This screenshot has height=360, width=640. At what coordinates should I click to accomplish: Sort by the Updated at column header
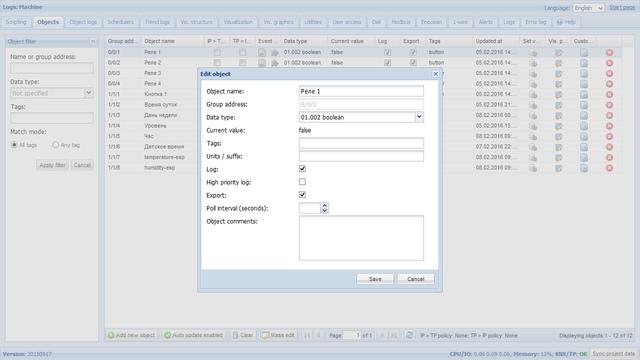tap(496, 41)
